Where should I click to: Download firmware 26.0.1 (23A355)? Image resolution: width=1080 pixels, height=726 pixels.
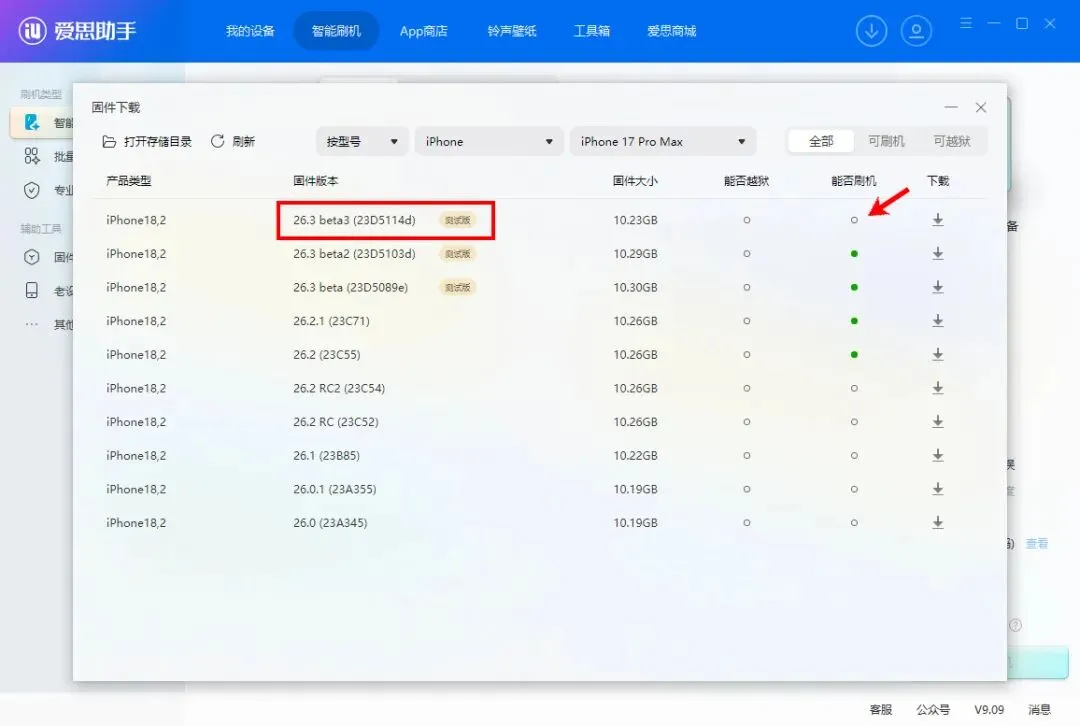(937, 489)
